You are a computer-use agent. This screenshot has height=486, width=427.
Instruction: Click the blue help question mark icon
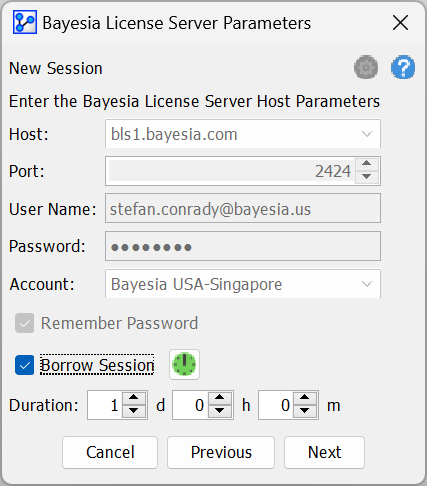point(403,67)
